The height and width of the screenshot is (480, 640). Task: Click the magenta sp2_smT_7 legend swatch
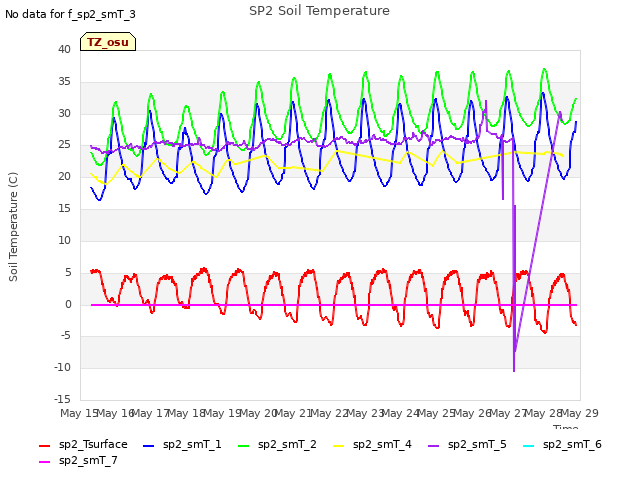pos(44,462)
